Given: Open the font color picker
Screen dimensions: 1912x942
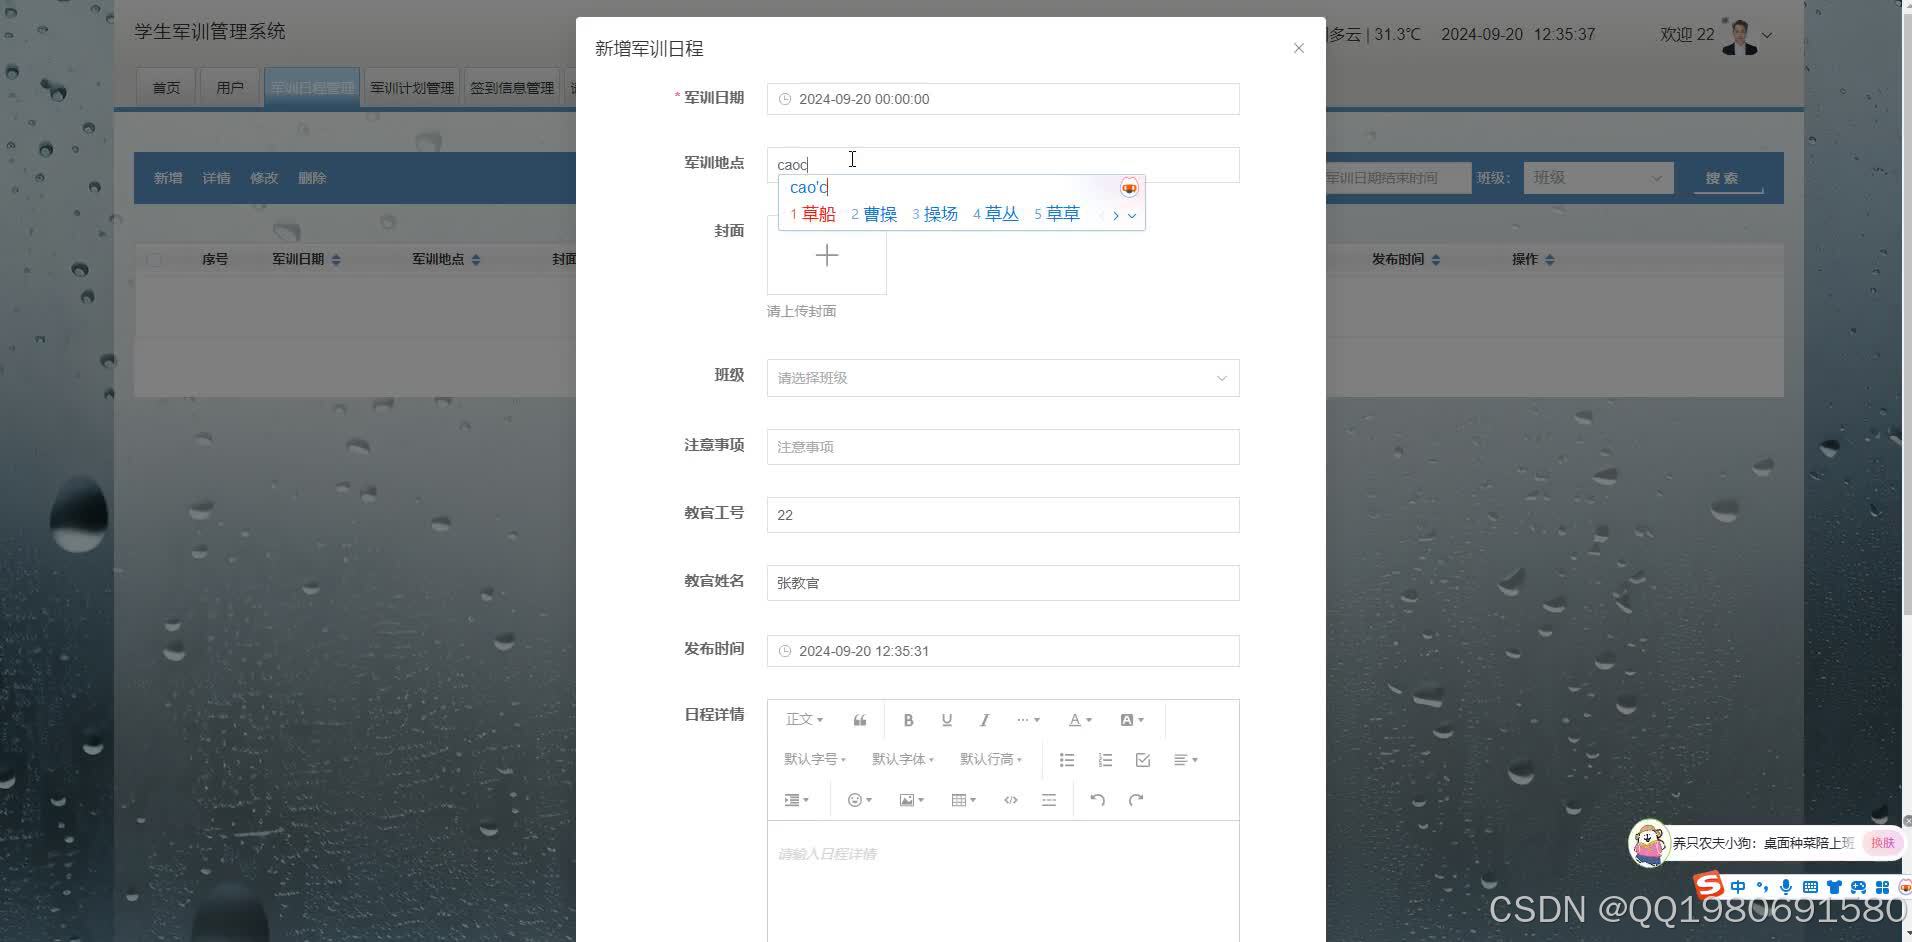Looking at the screenshot, I should point(1075,719).
